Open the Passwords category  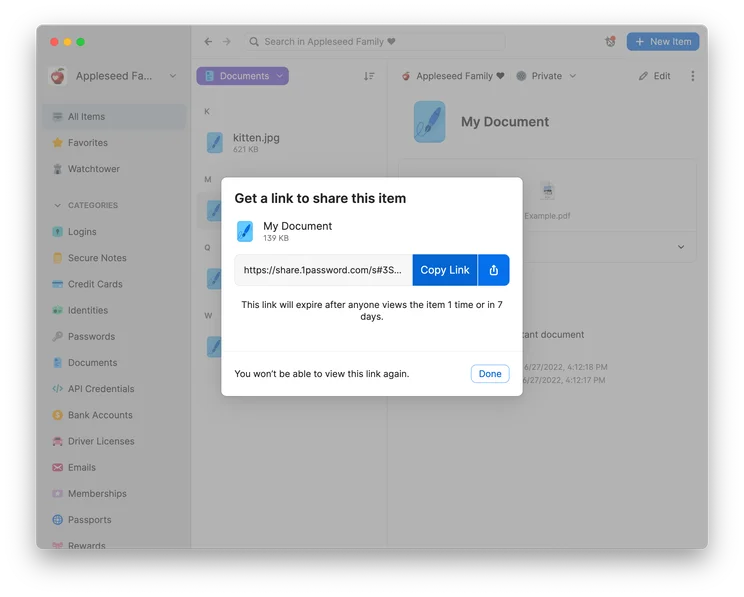tap(114, 336)
